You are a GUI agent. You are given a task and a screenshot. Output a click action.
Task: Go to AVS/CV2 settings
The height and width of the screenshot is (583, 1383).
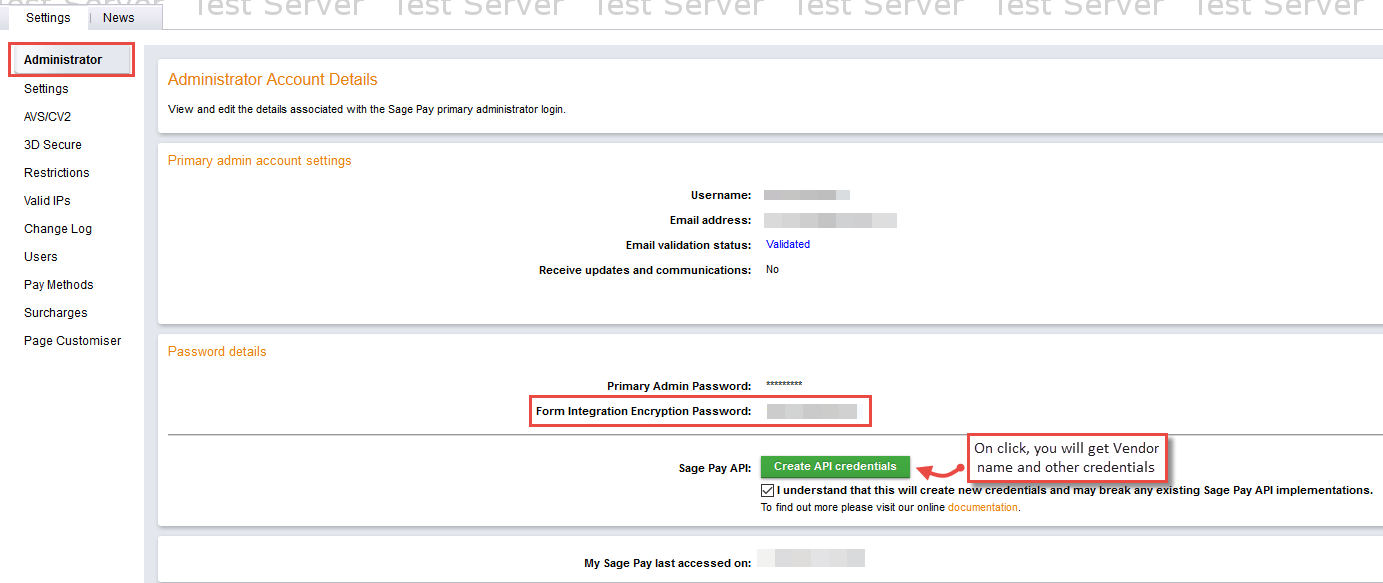point(47,117)
